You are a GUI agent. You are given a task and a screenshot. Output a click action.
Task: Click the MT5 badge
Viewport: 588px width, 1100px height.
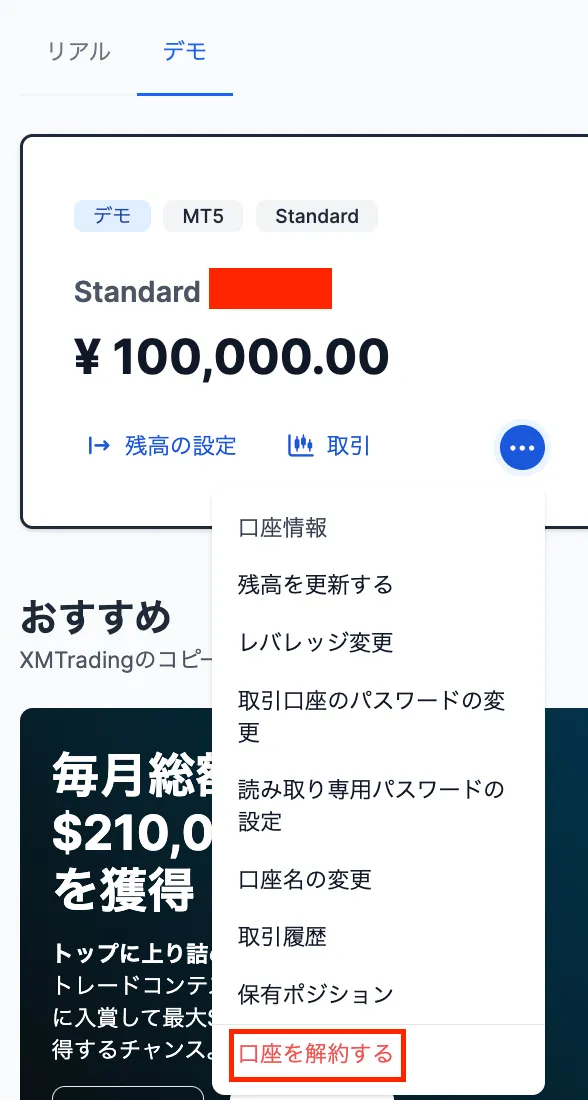tap(203, 216)
